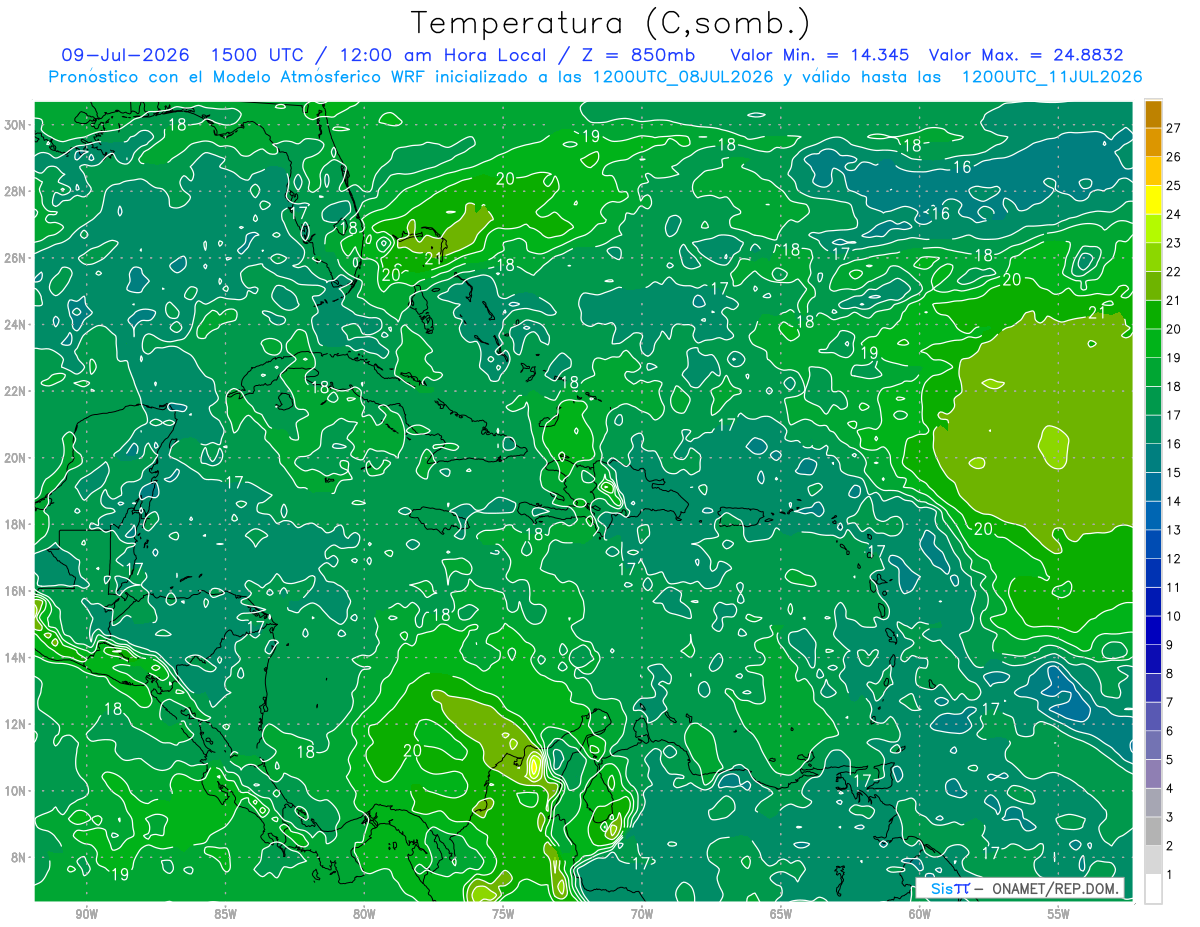
Task: Click the "24N" latitude axis label
Action: click(x=17, y=325)
